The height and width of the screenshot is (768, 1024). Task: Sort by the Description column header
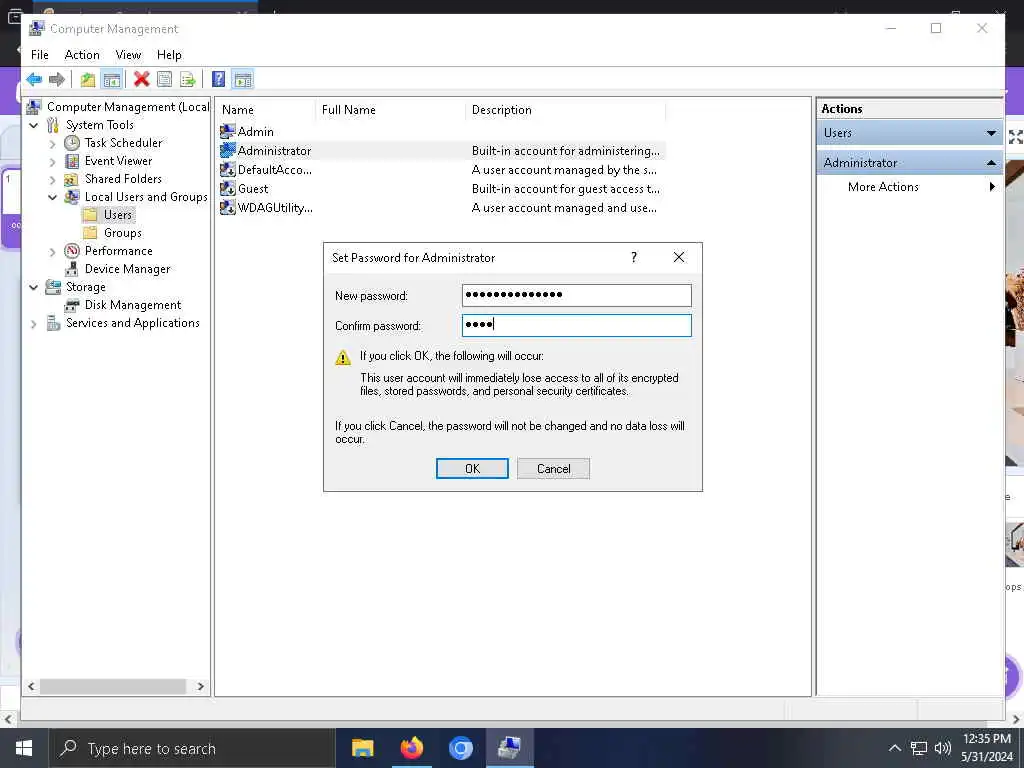point(565,110)
